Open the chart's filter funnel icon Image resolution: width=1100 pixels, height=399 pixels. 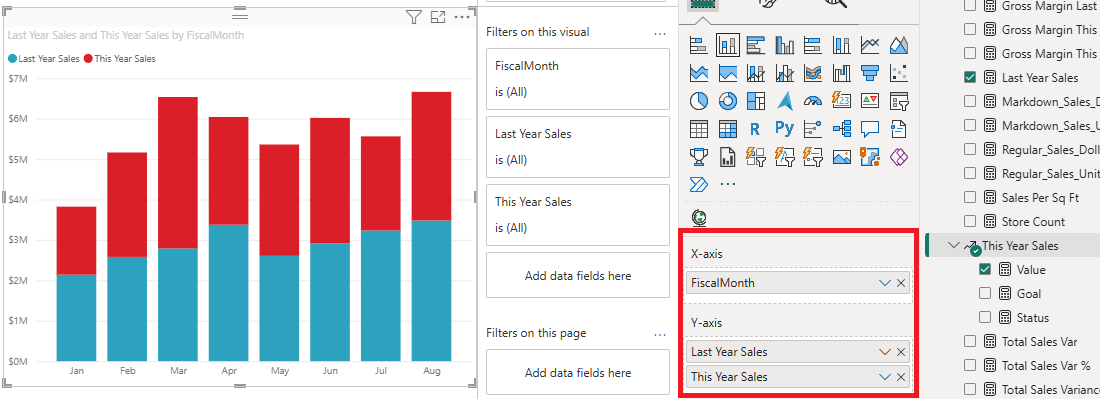click(x=414, y=17)
